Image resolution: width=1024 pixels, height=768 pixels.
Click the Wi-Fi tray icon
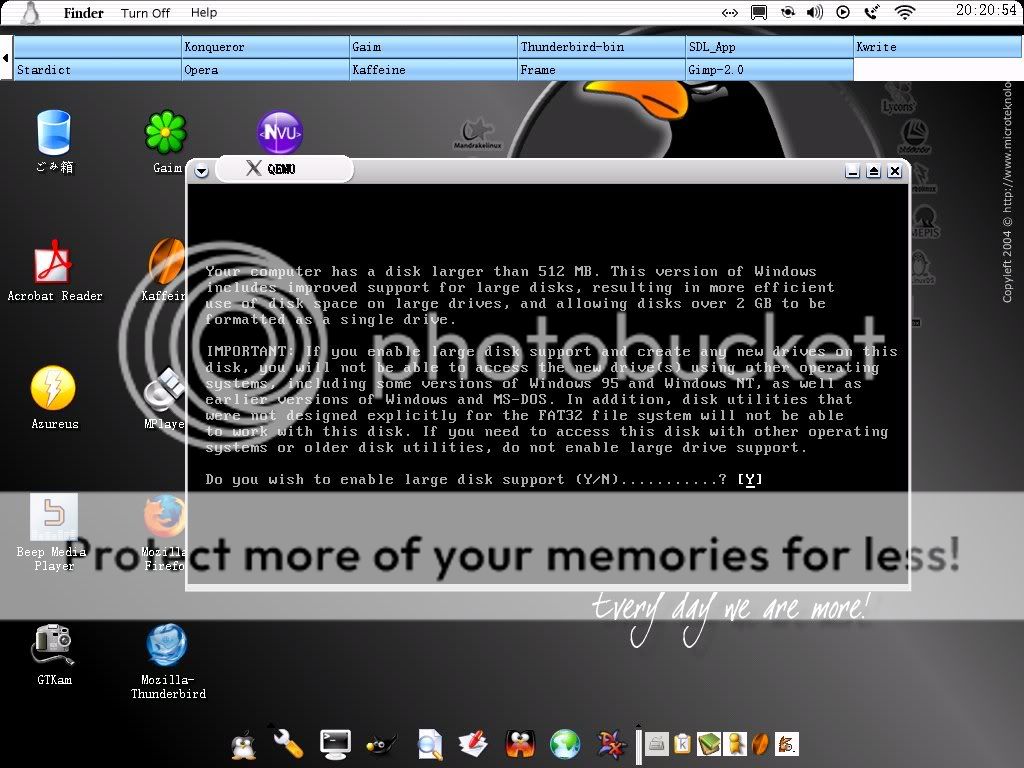pyautogui.click(x=904, y=12)
